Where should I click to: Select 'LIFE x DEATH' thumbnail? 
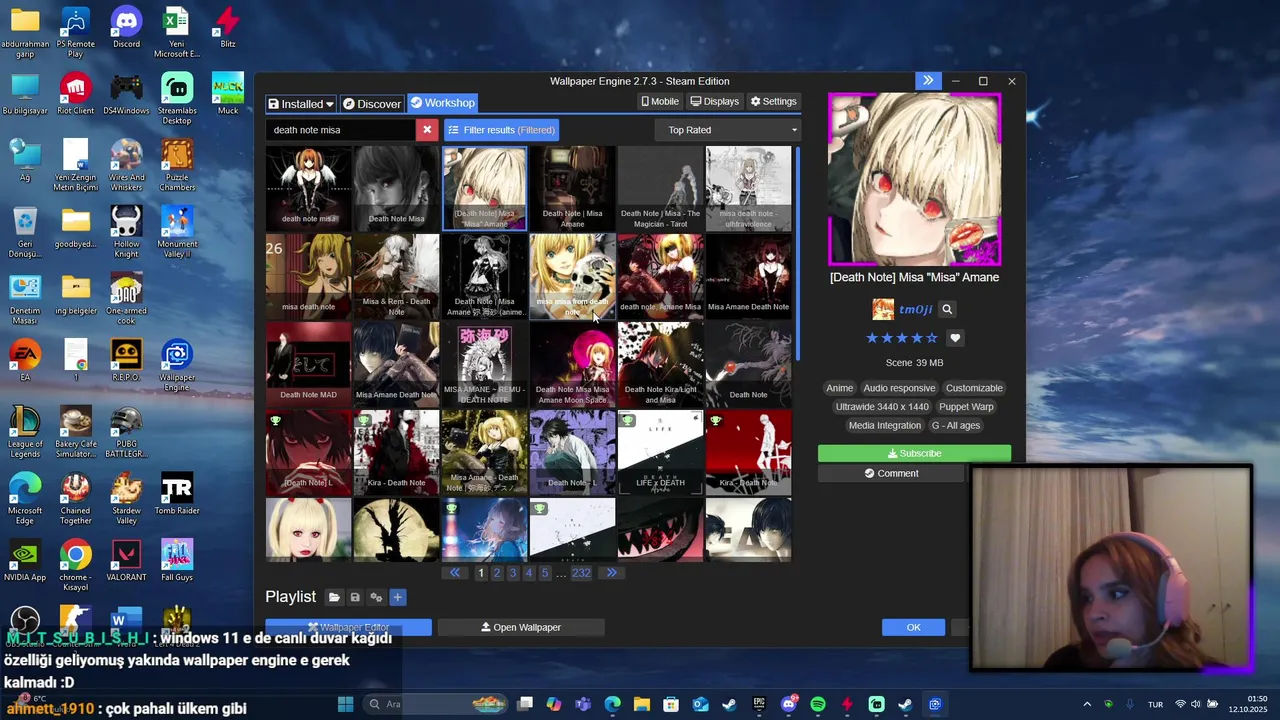click(660, 453)
